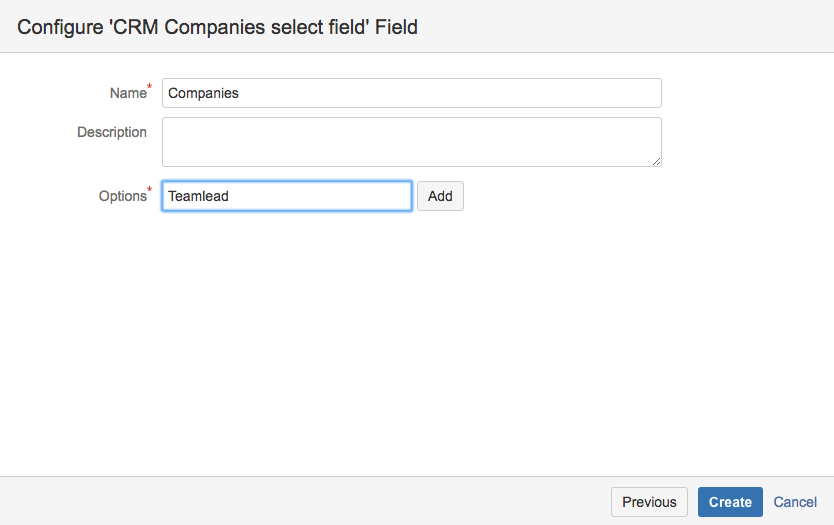Click the Description textarea resize handle

657,162
